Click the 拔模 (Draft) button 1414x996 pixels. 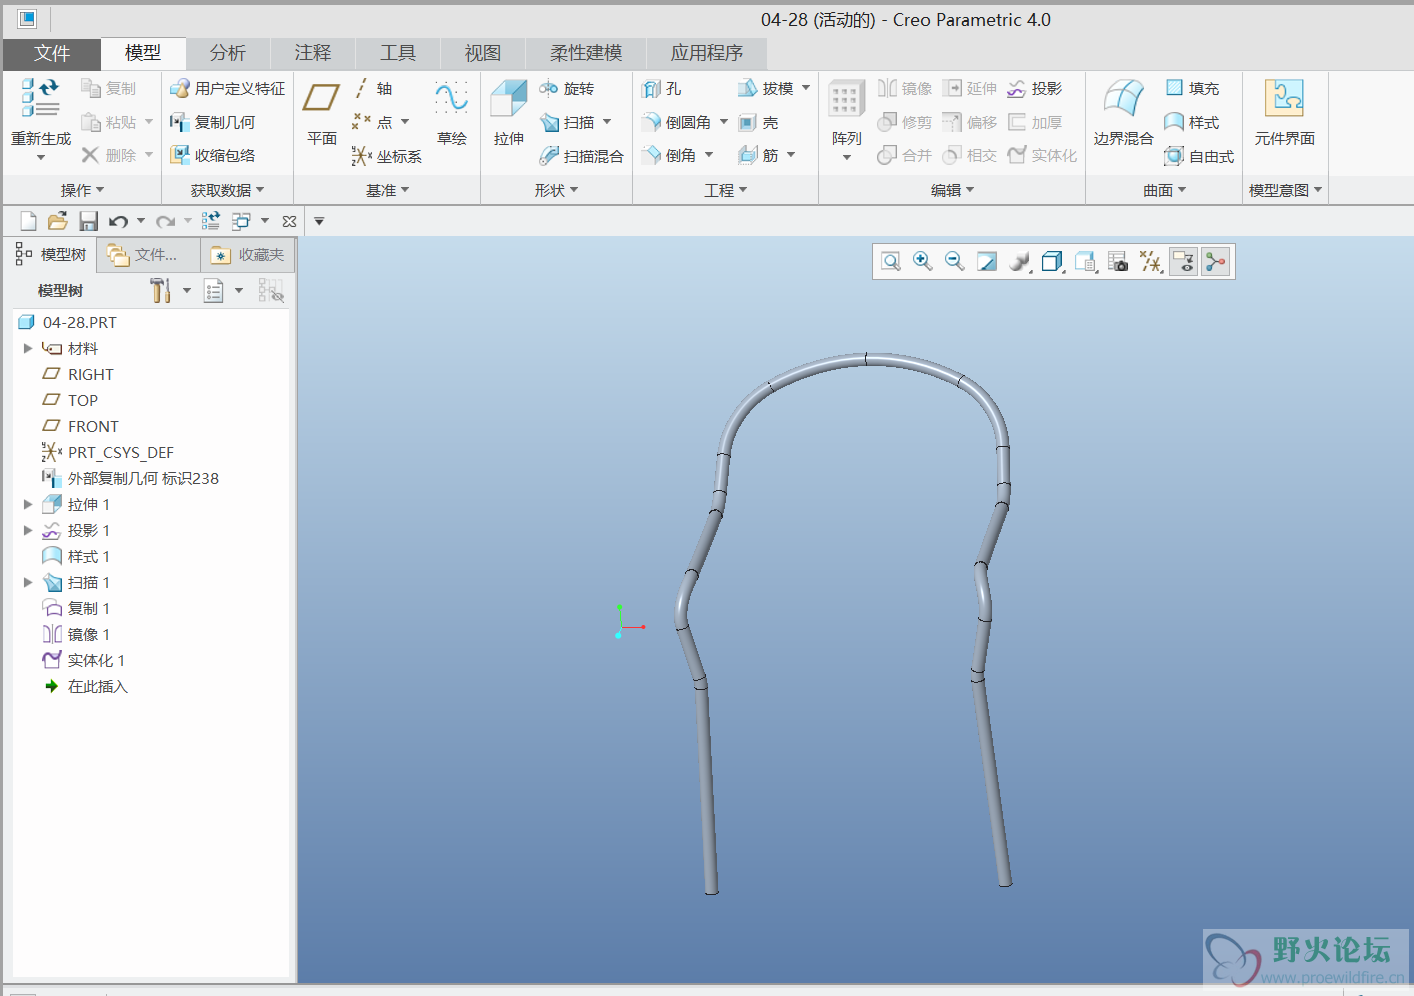pos(765,89)
